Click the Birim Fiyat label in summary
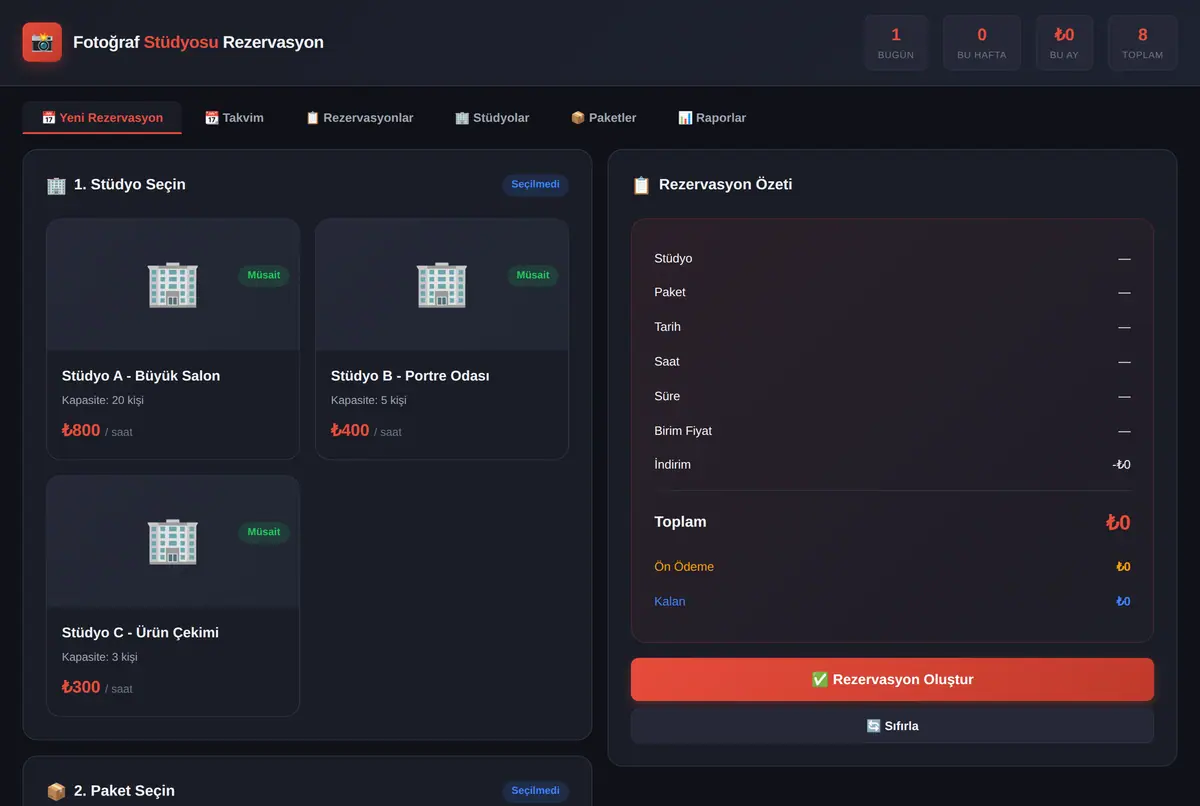1200x806 pixels. pyautogui.click(x=683, y=431)
